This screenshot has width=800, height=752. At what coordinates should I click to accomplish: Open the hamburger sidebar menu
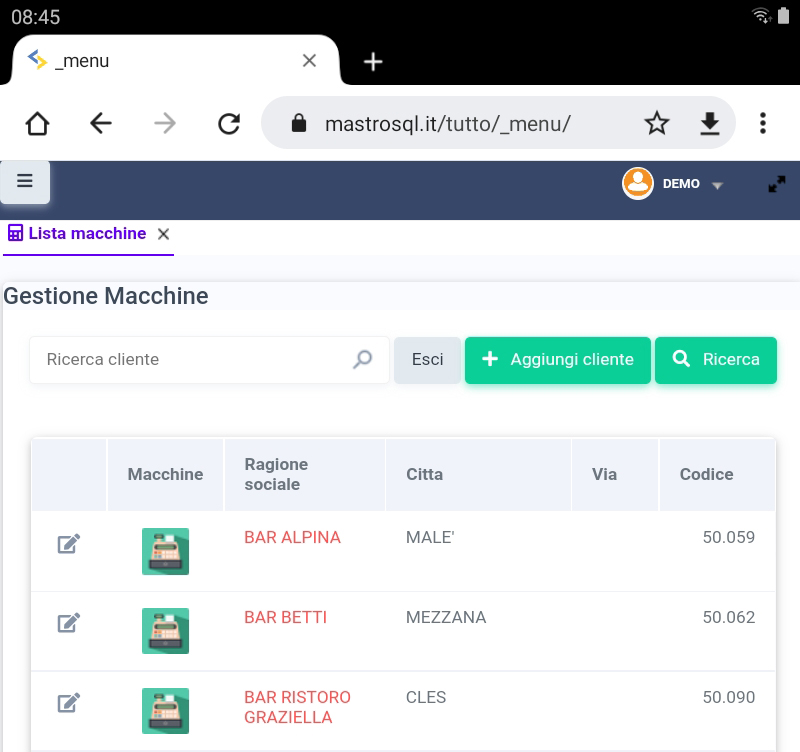(x=25, y=182)
